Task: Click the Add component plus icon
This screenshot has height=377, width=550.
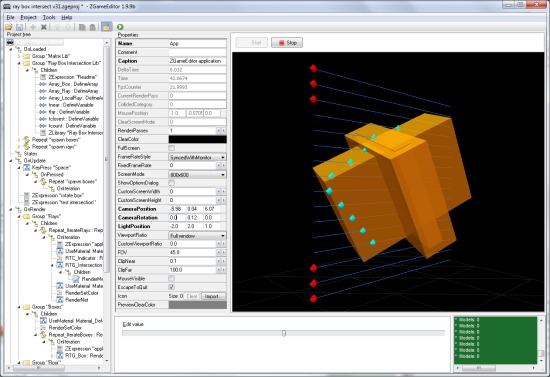Action: pos(33,27)
